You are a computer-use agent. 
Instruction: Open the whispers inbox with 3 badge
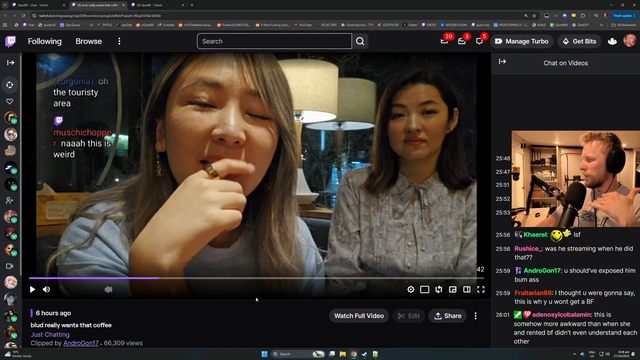pos(462,41)
